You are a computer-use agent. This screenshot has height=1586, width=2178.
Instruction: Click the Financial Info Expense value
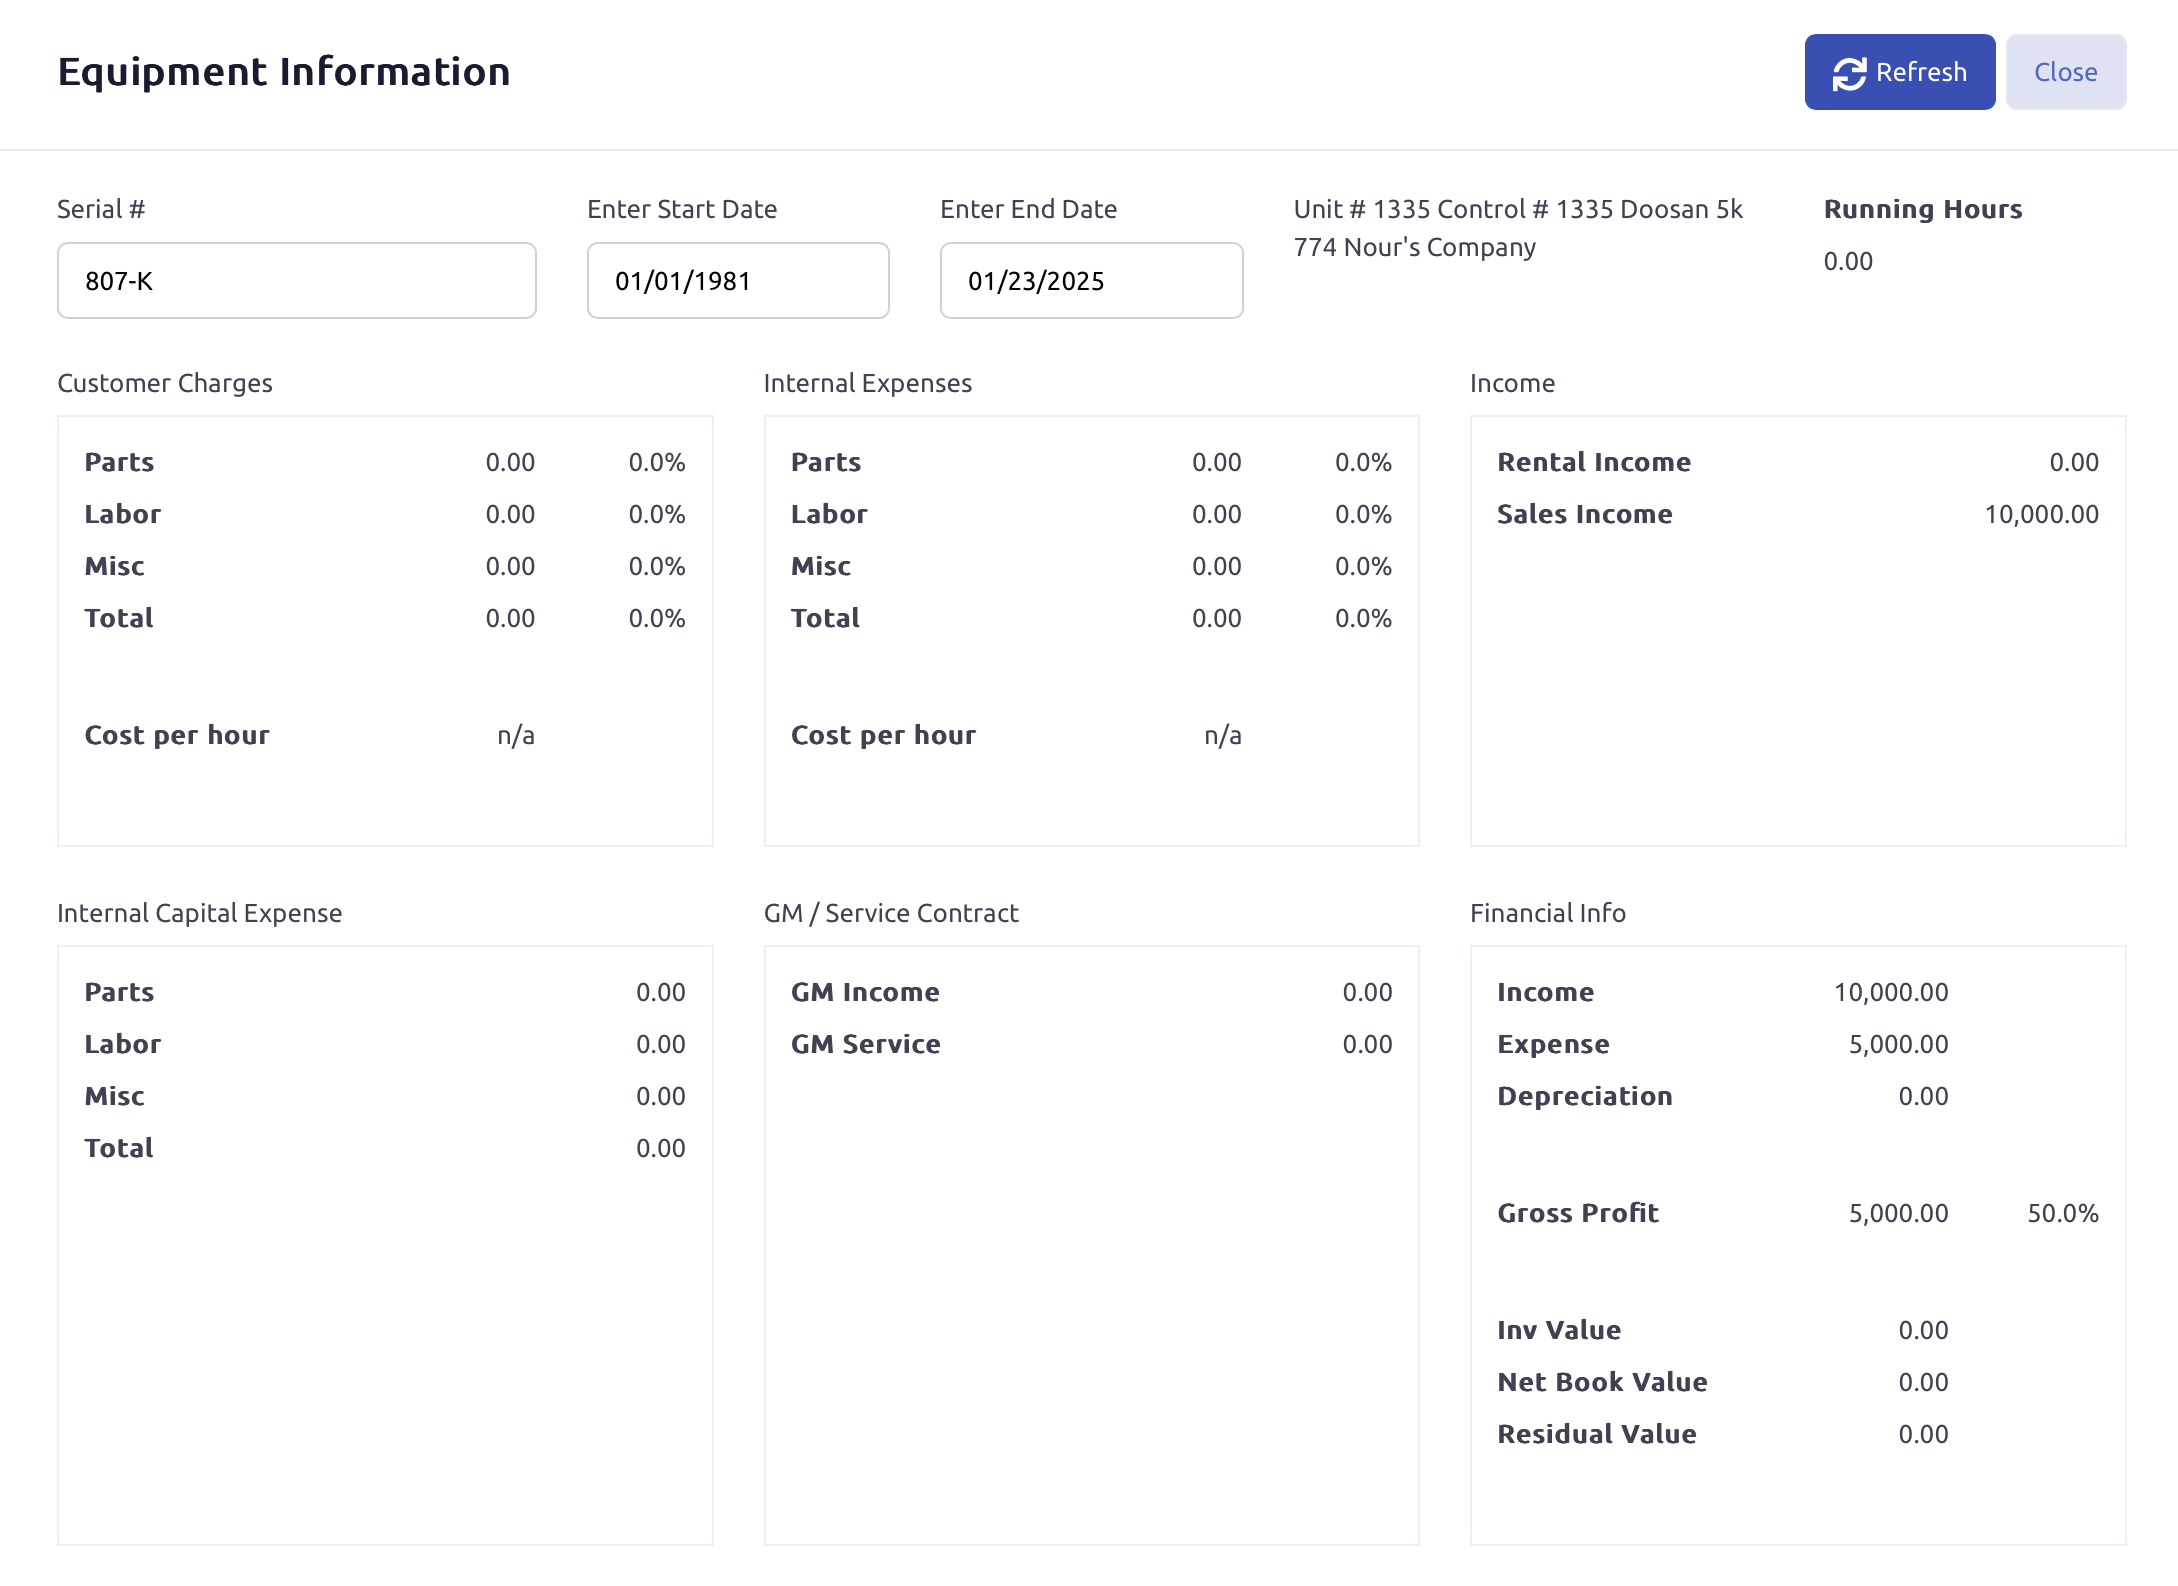[1897, 1045]
